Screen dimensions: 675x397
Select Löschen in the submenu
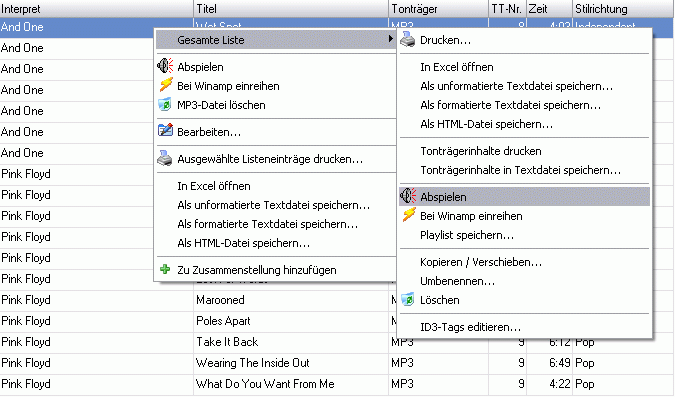pos(524,300)
